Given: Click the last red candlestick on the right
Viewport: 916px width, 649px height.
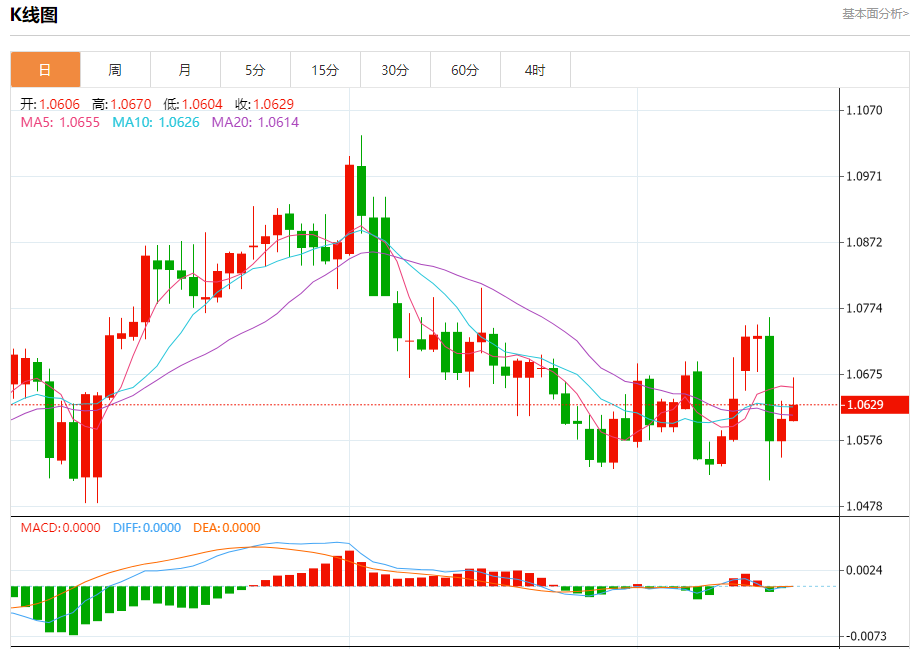Looking at the screenshot, I should click(x=793, y=412).
